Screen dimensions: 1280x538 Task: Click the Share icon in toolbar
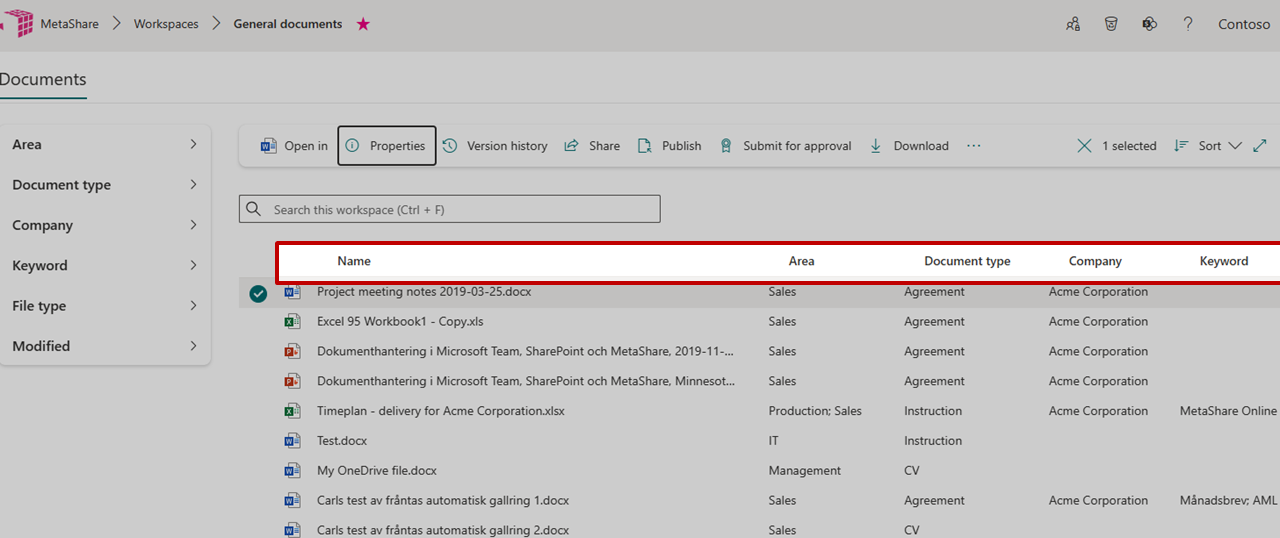[572, 146]
